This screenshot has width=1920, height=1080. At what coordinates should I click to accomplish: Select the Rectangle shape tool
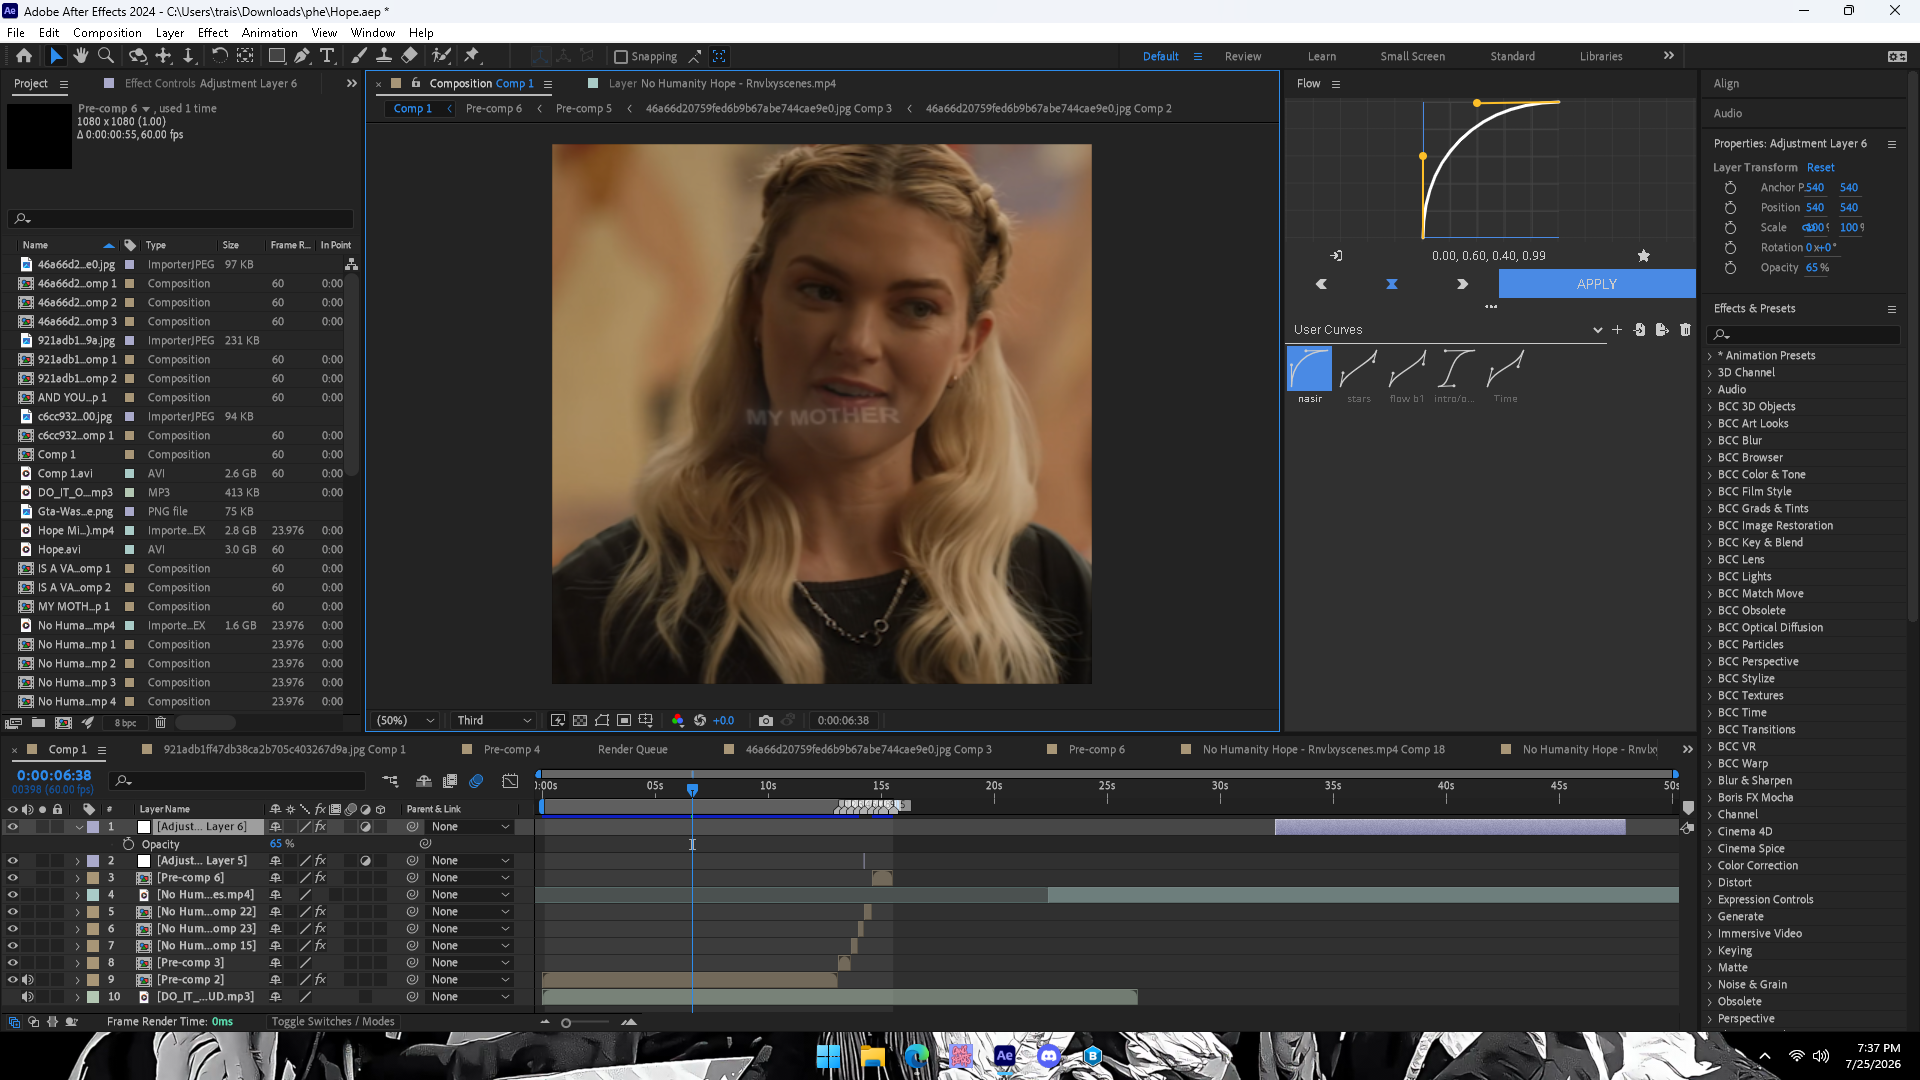click(x=277, y=56)
